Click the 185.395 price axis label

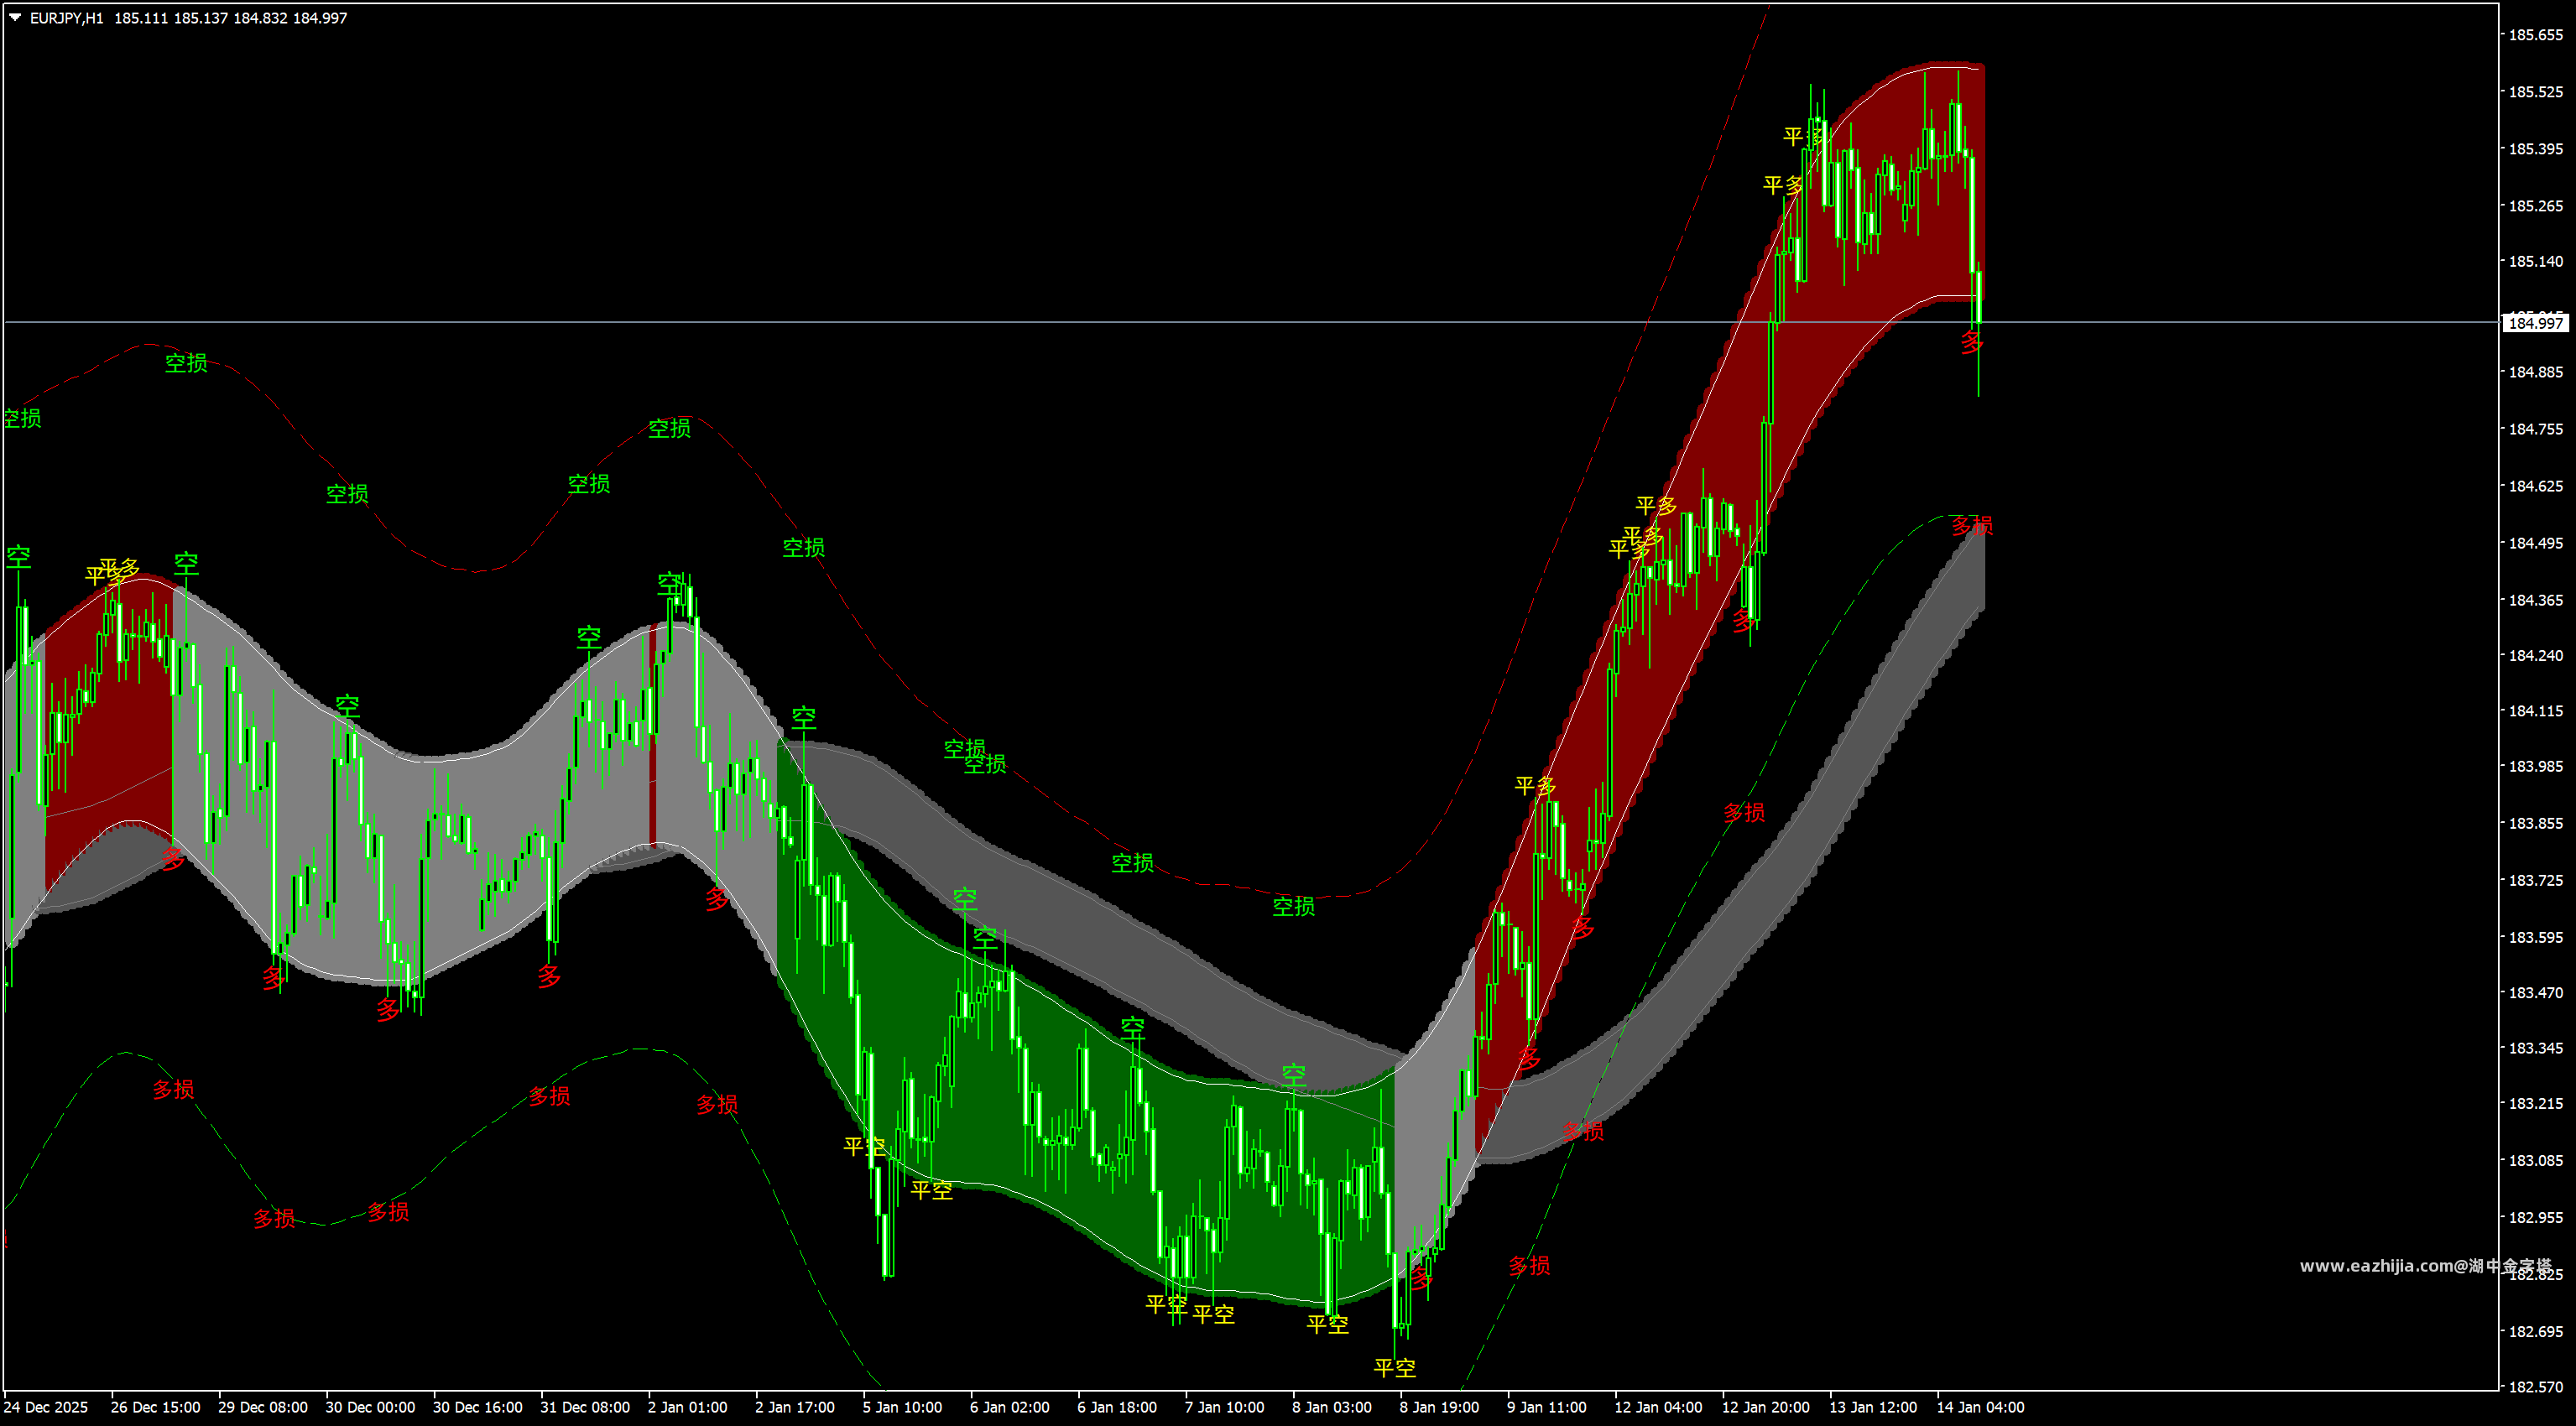pyautogui.click(x=2536, y=149)
